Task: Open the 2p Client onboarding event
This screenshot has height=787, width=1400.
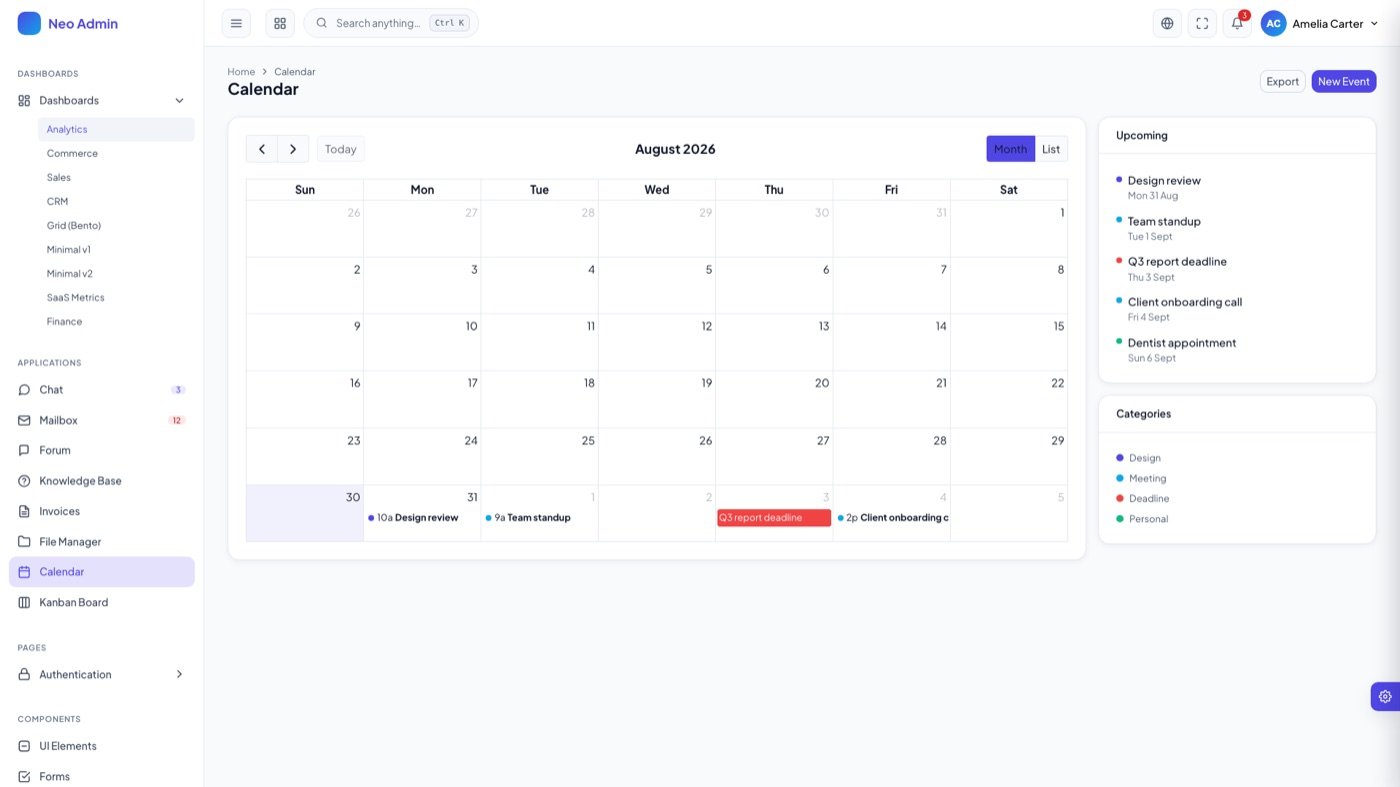Action: [x=892, y=518]
